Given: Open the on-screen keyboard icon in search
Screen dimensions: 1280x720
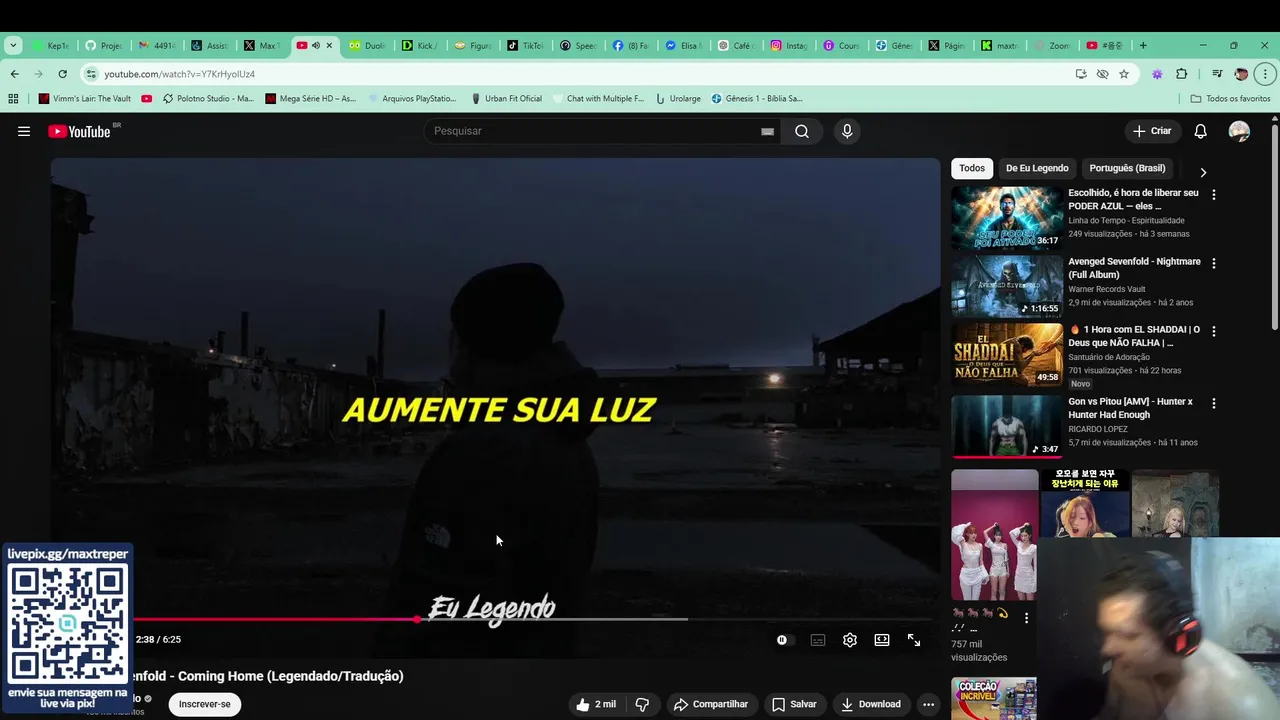Looking at the screenshot, I should (x=767, y=131).
